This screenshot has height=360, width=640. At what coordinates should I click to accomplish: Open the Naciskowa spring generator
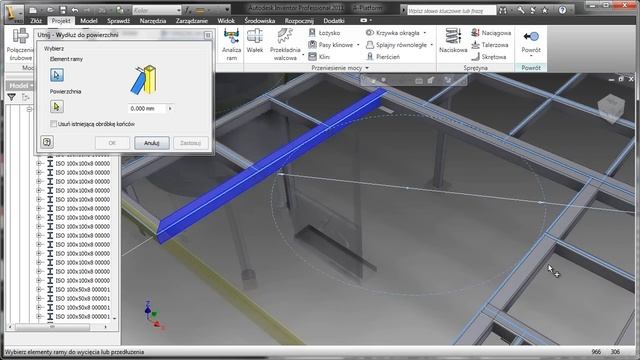(453, 41)
